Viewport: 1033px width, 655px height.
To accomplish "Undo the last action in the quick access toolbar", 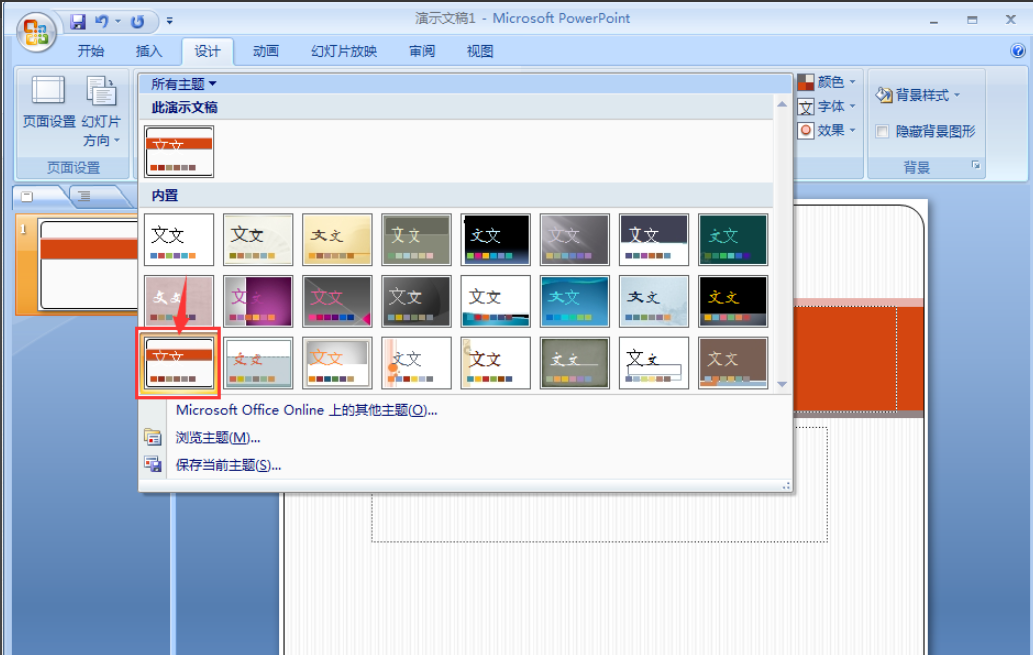I will pos(101,21).
